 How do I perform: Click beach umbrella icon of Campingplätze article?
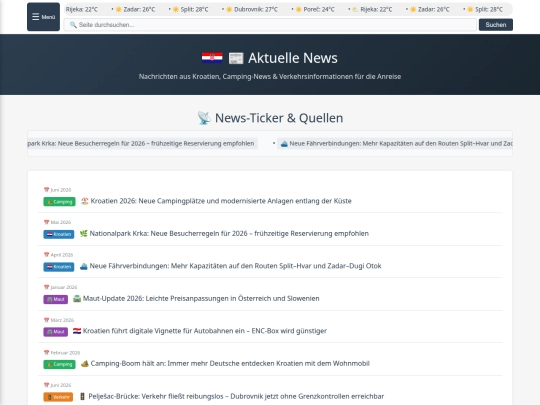click(84, 201)
